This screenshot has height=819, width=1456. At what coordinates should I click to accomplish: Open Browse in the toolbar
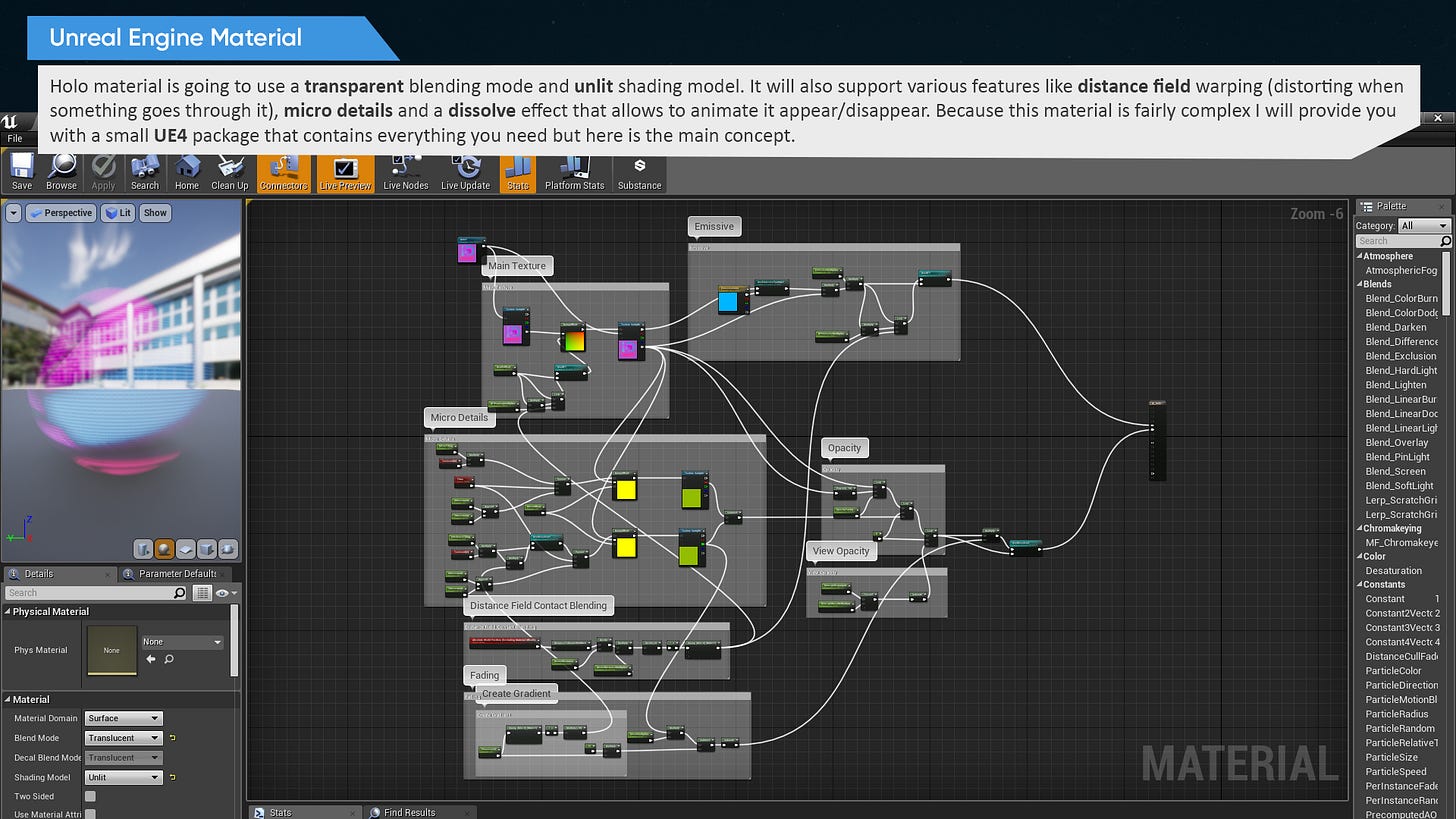click(x=61, y=172)
